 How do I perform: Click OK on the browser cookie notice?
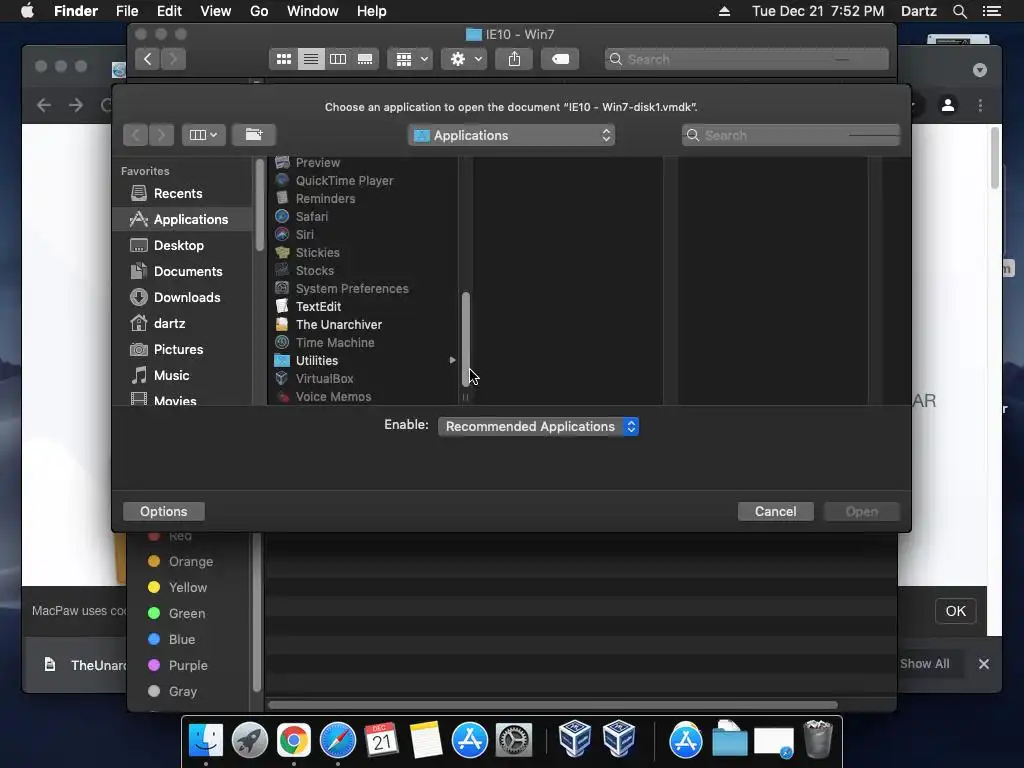pyautogui.click(x=955, y=611)
